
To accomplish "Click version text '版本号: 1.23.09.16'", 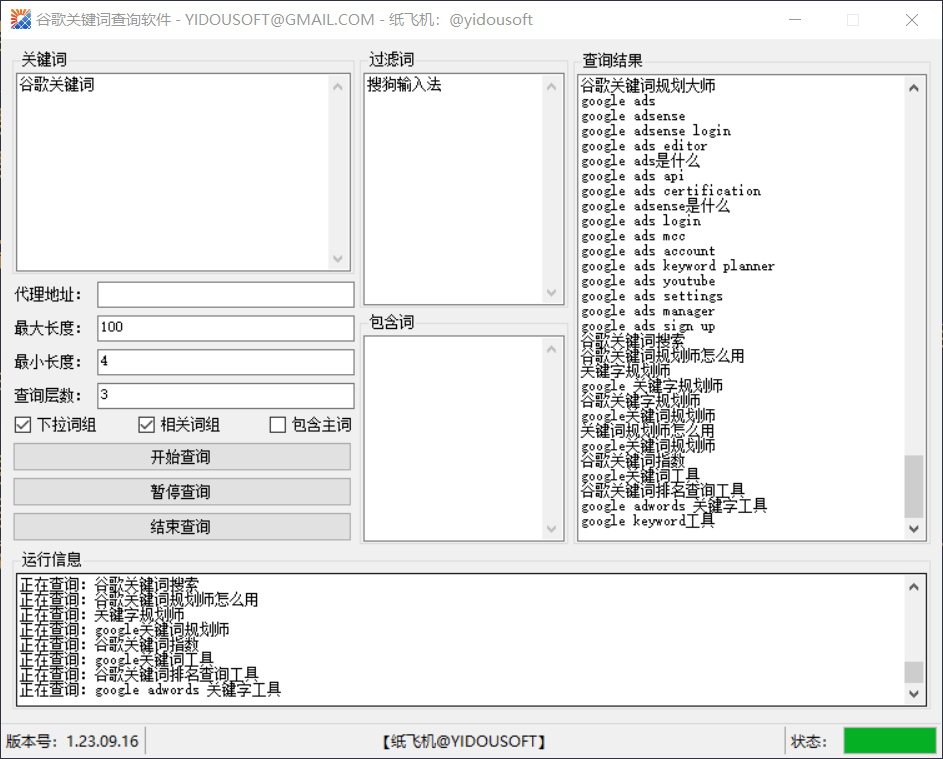I will [72, 742].
